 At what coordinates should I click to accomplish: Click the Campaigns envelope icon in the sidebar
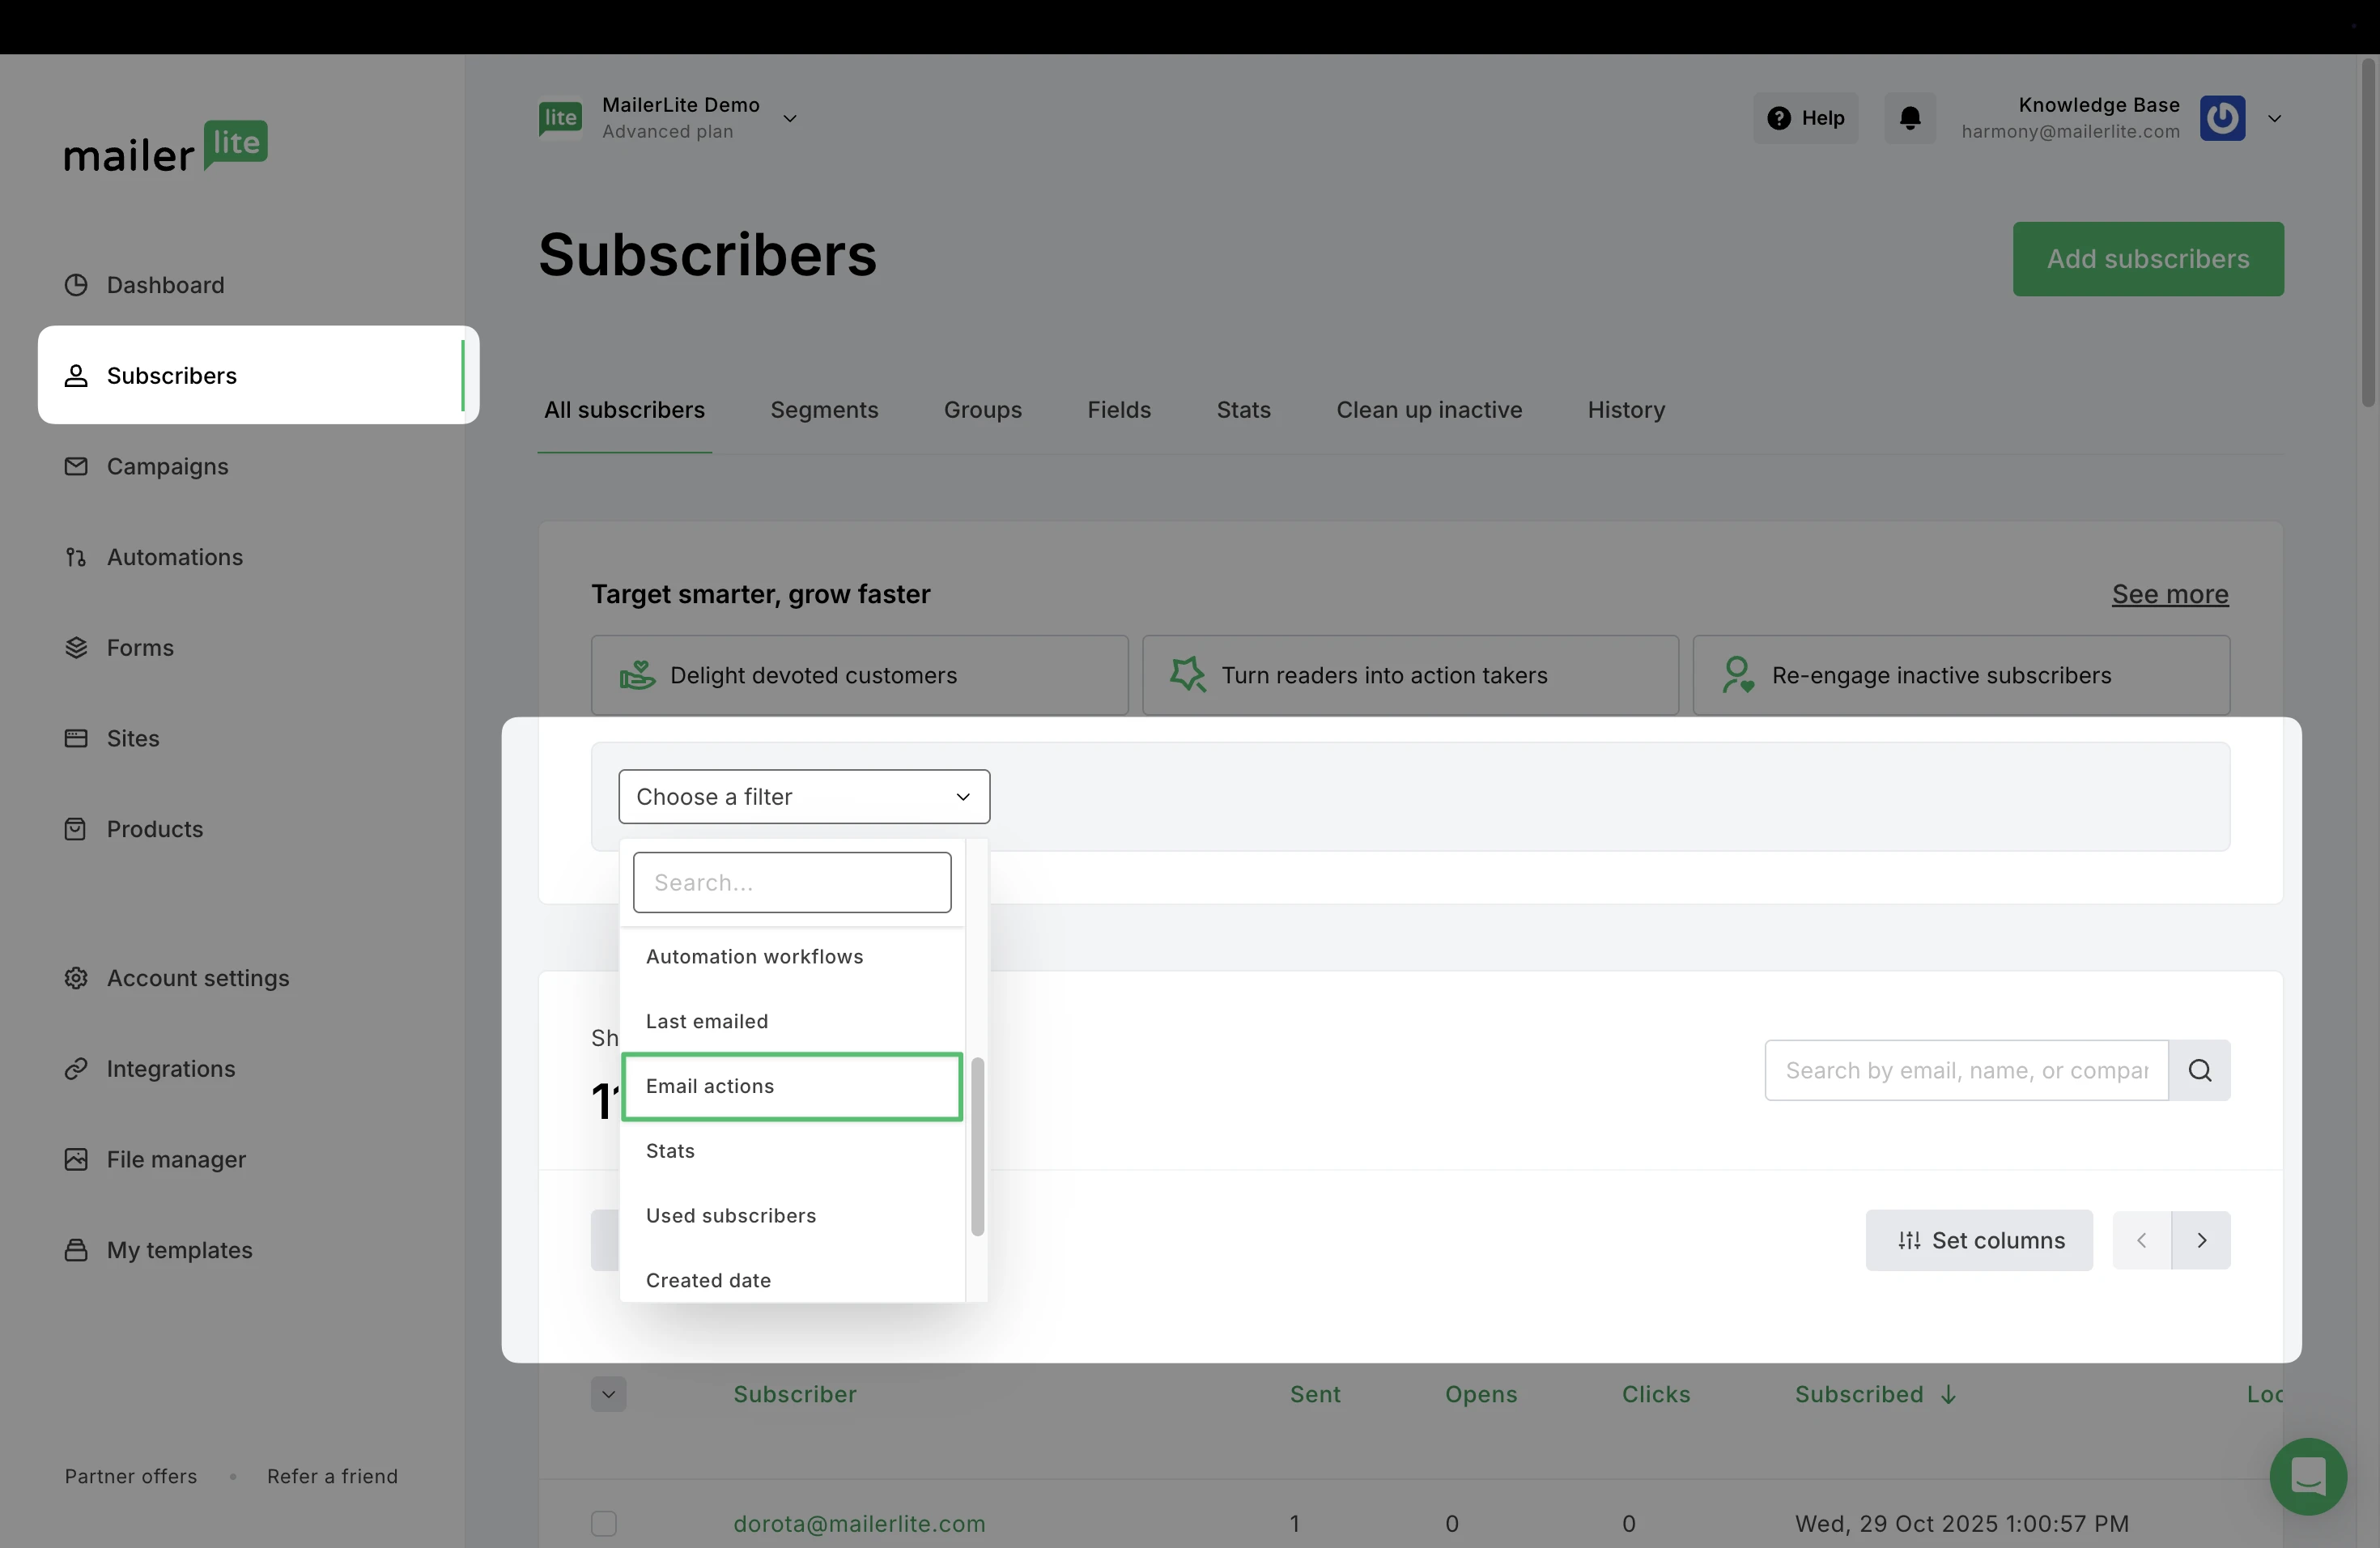tap(76, 467)
